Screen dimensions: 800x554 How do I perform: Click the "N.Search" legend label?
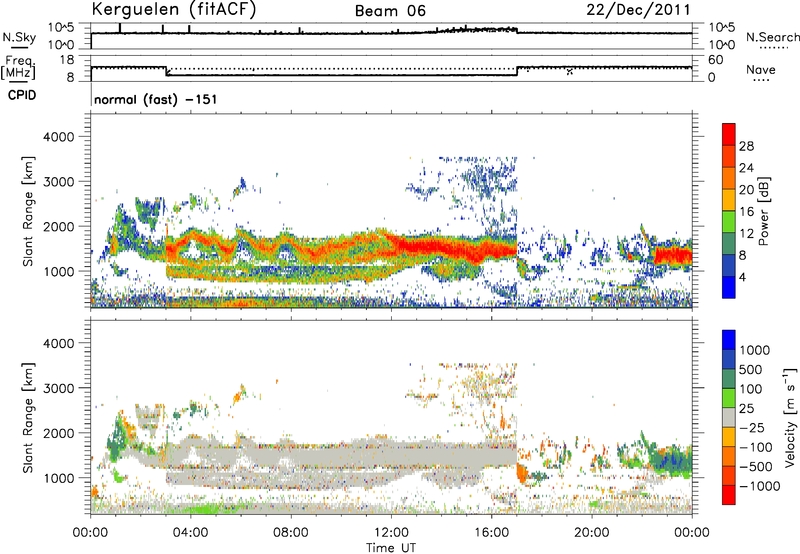coord(773,37)
